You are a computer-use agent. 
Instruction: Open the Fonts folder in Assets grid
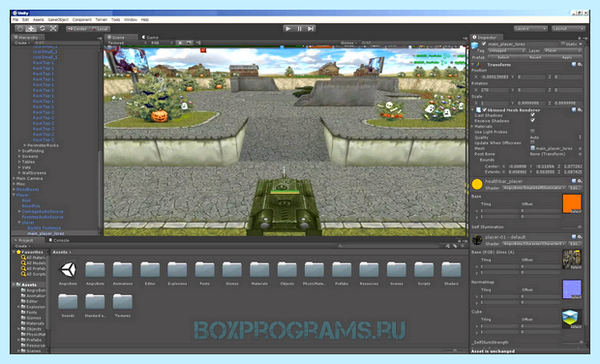[x=205, y=273]
